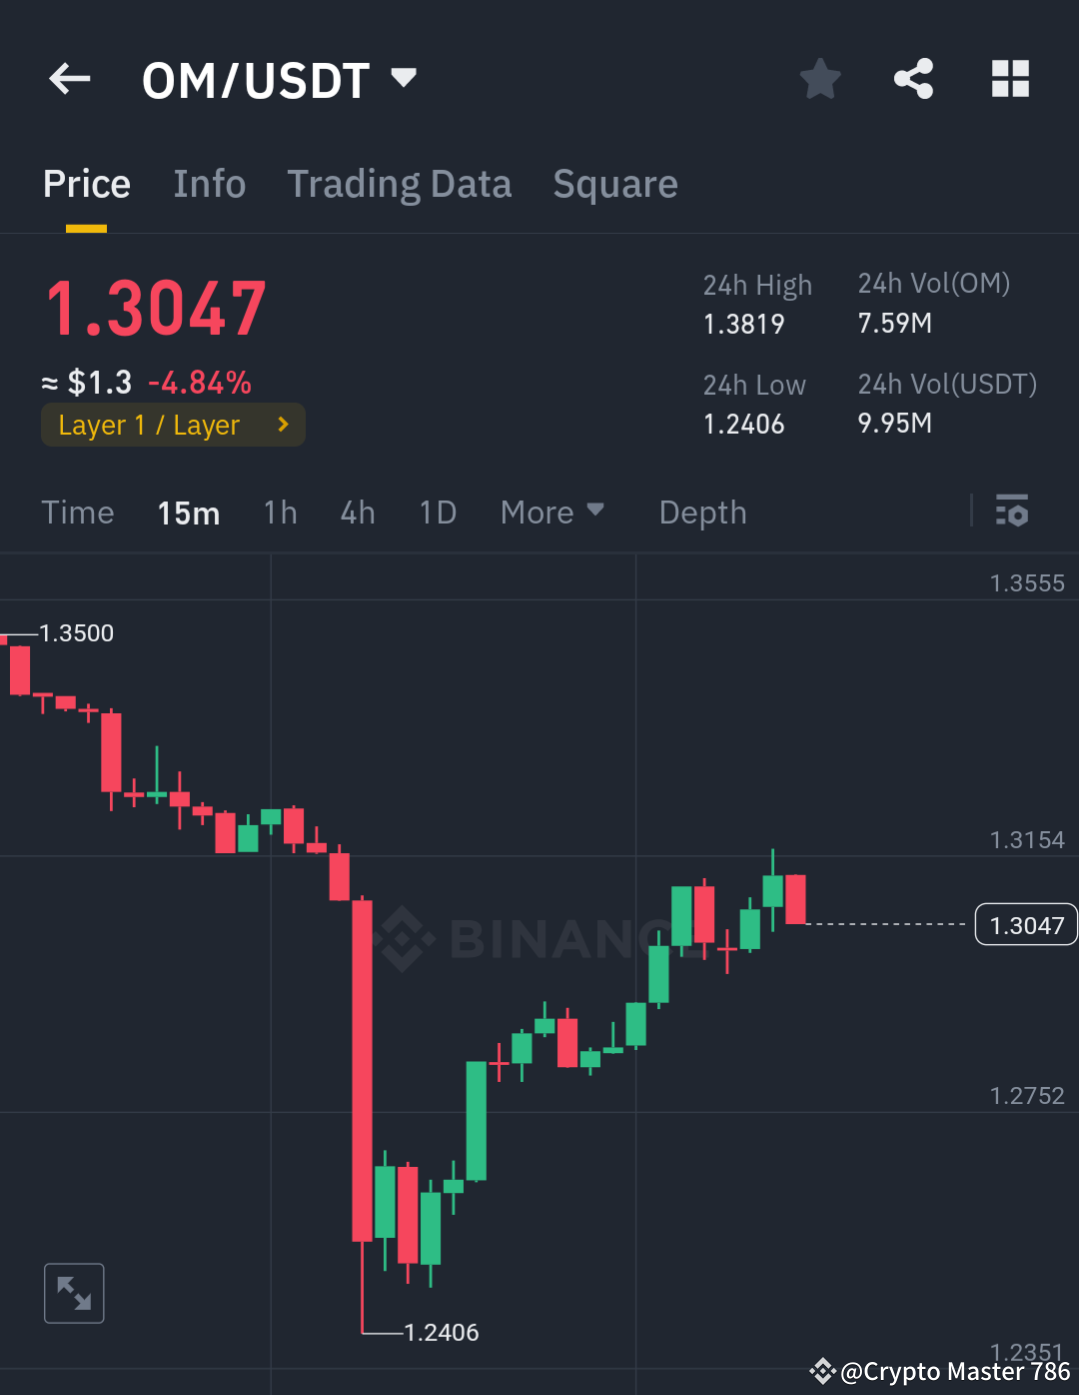Tap the back arrow to exit chart
Viewport: 1079px width, 1395px height.
68,79
